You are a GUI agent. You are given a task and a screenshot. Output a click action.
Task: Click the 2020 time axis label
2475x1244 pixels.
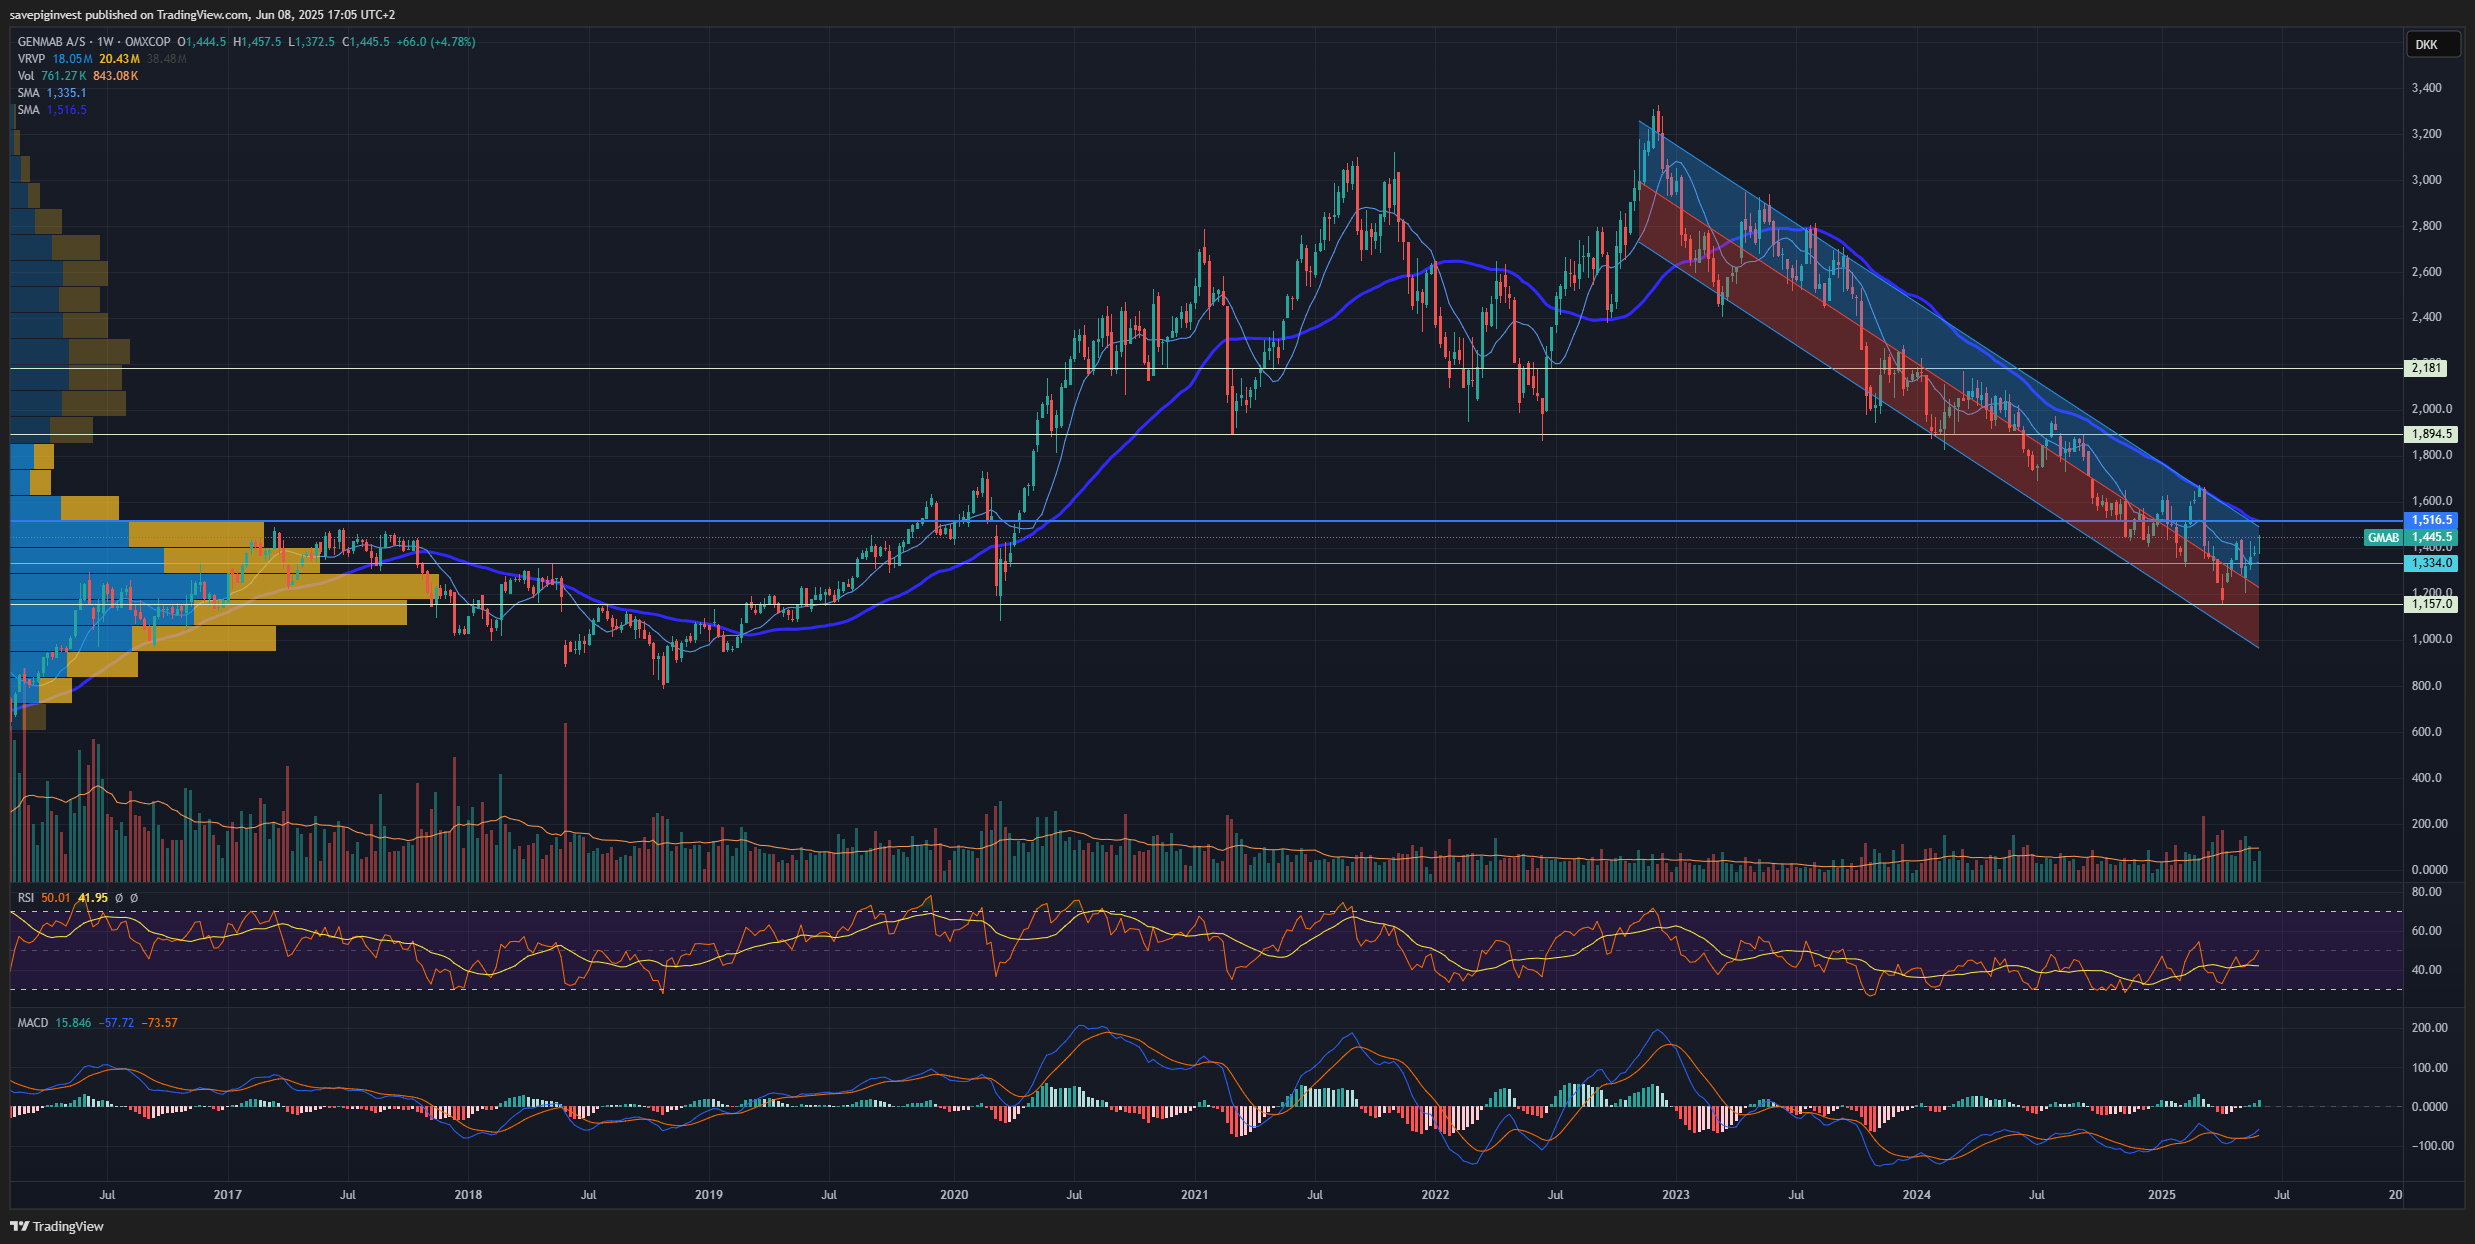point(954,1195)
